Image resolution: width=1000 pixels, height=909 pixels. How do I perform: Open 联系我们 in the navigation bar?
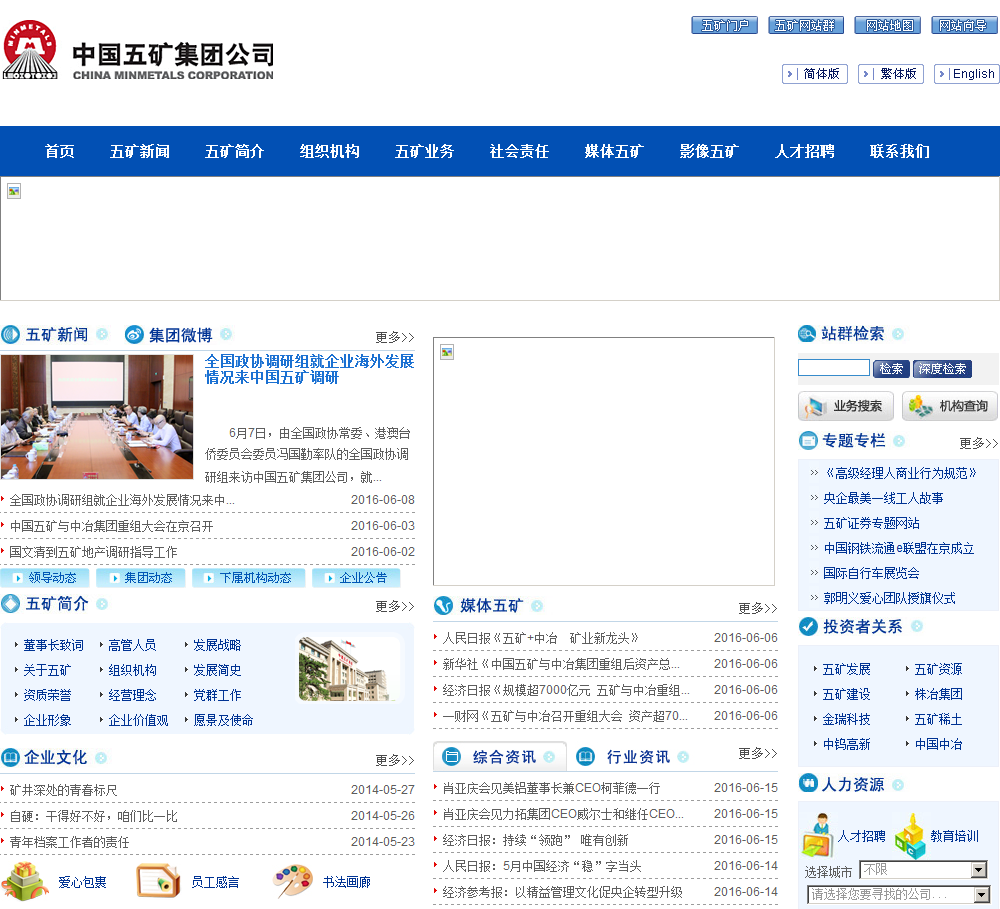click(x=900, y=151)
